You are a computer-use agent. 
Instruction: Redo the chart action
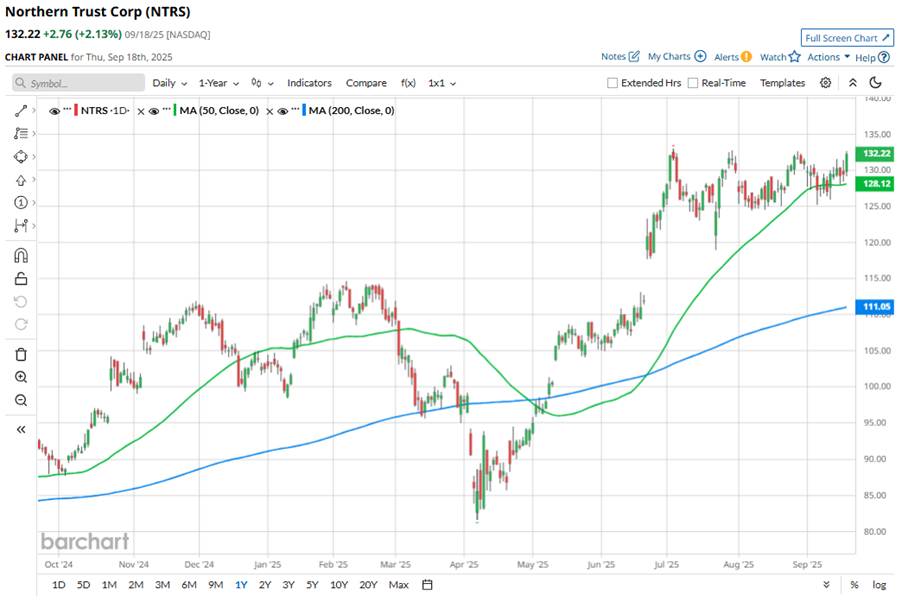[21, 324]
